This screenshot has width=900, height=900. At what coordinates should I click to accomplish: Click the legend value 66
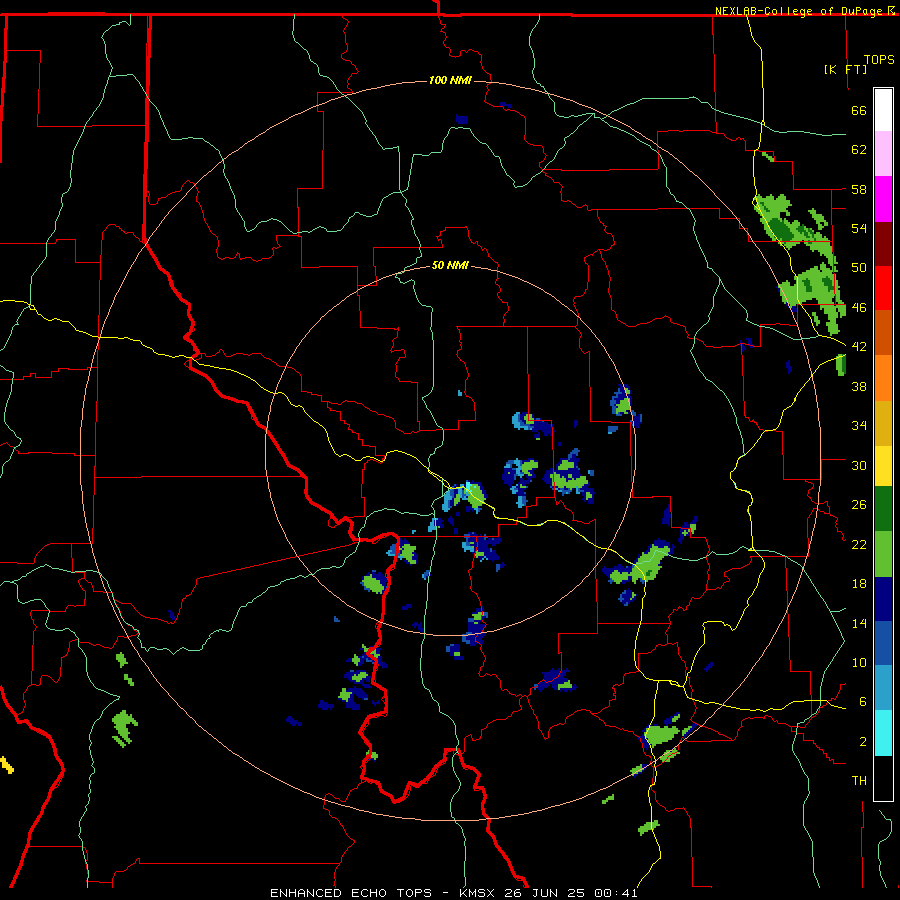[x=859, y=110]
